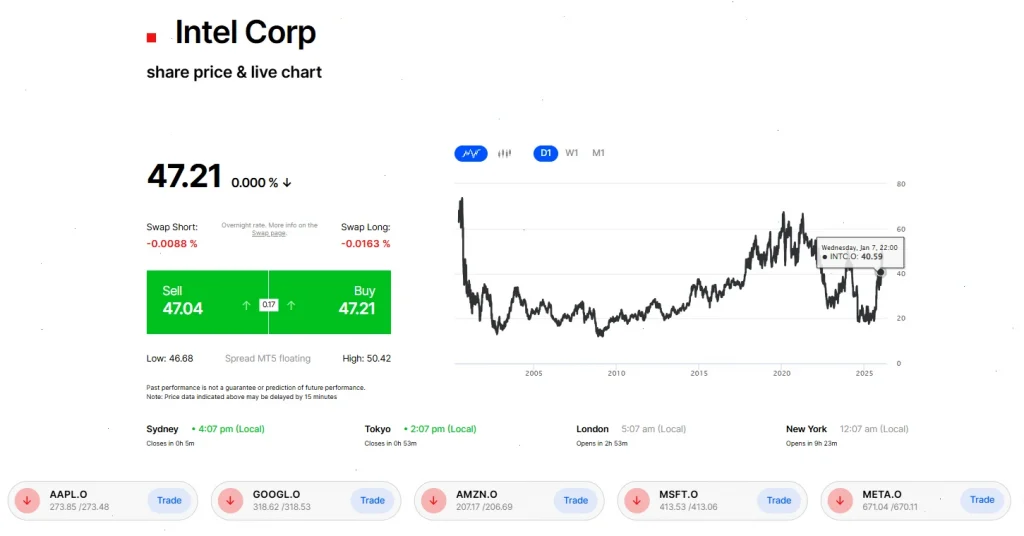The image size is (1024, 536).
Task: Click the GOOGL.O red down-arrow icon
Action: click(x=230, y=500)
